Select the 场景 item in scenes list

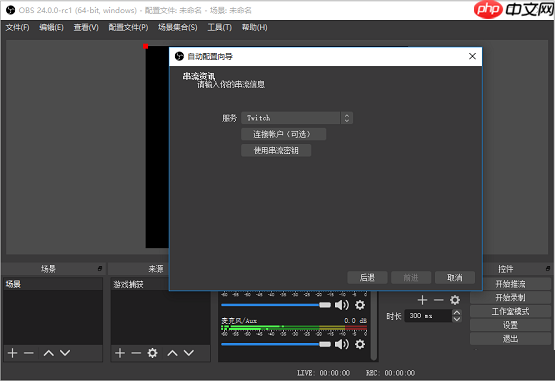53,284
